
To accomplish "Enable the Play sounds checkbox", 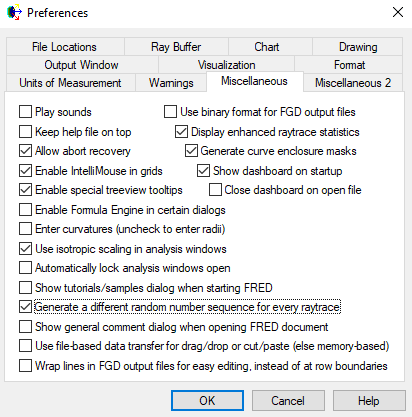I will click(25, 112).
